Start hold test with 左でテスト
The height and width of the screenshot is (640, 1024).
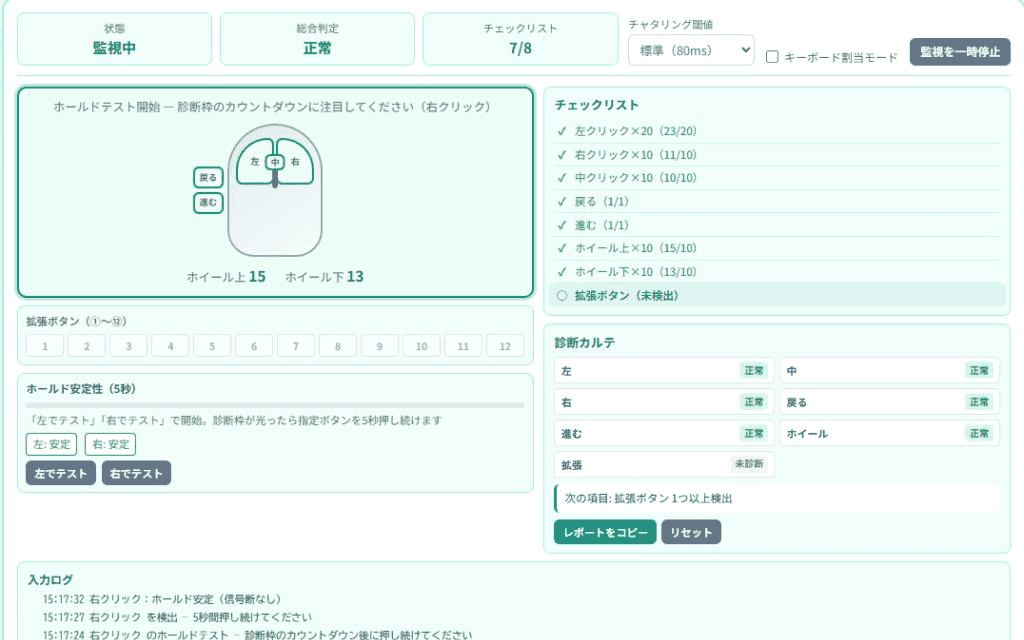point(61,473)
